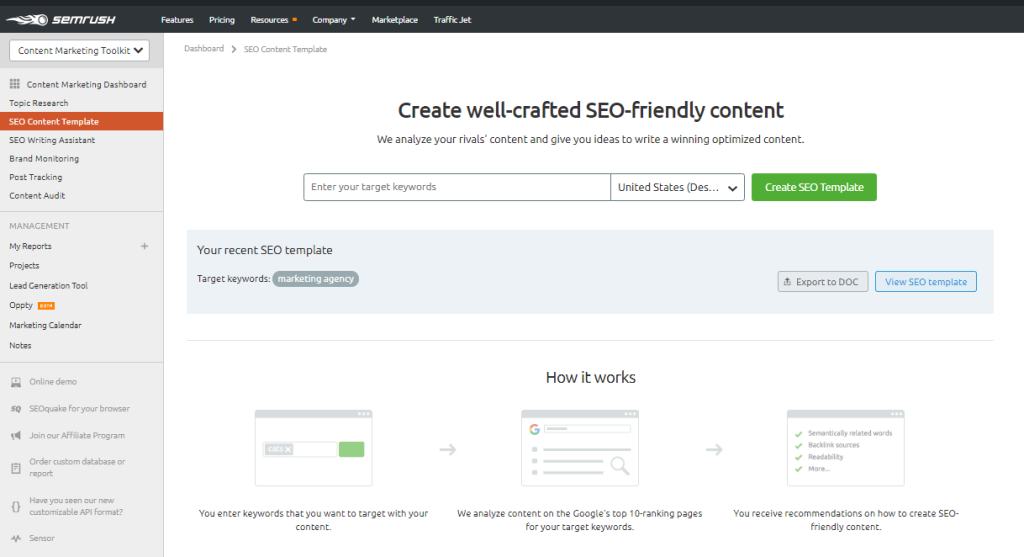Click the breadcrumb chevron separator

coord(233,49)
